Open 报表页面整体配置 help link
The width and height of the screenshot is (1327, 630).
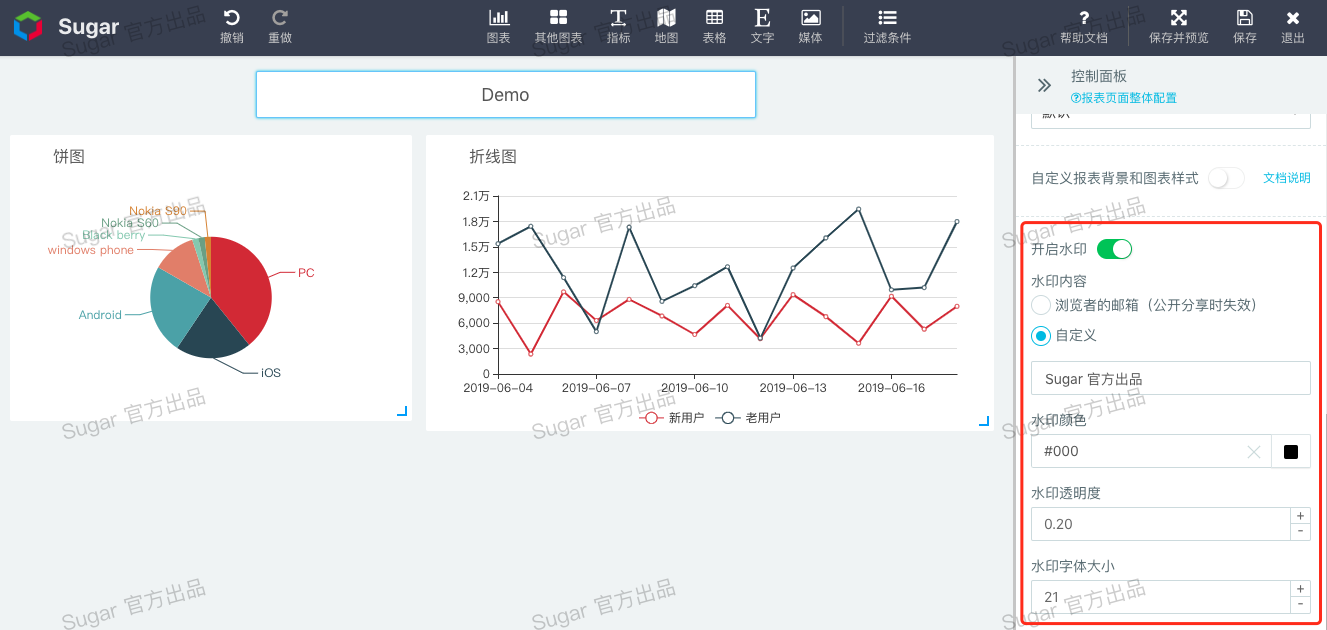(x=1124, y=98)
